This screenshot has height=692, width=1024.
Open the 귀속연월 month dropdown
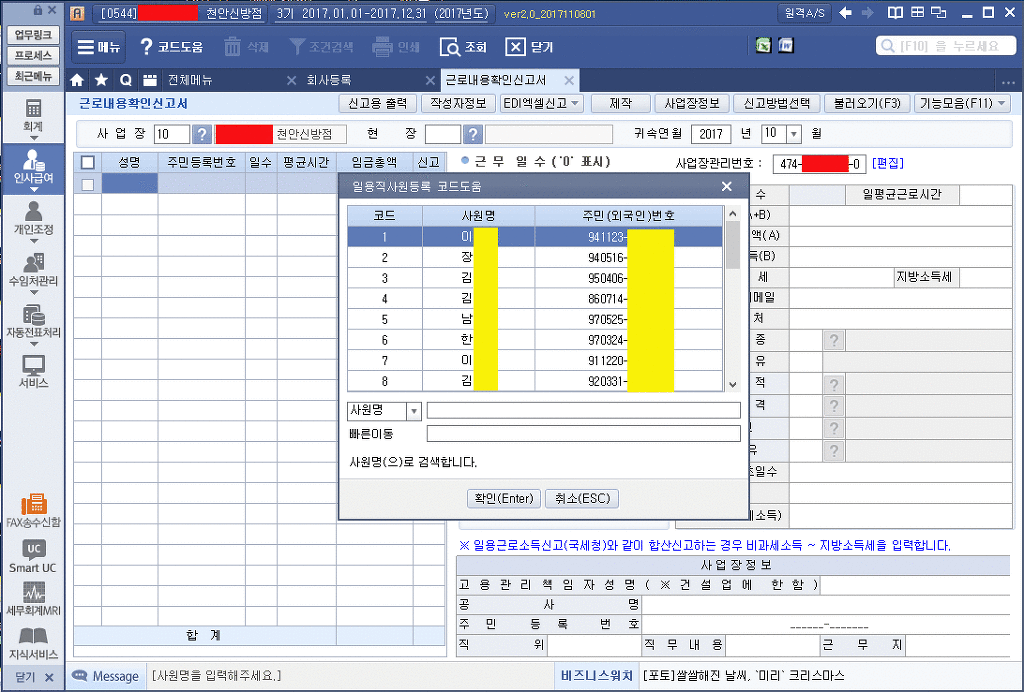pyautogui.click(x=794, y=134)
